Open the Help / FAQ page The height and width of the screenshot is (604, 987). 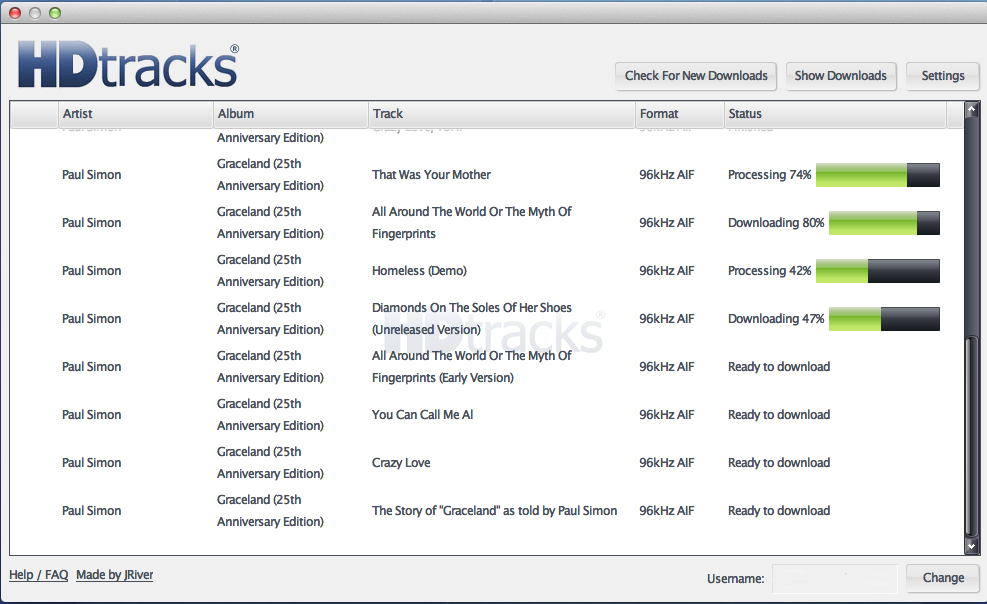pyautogui.click(x=38, y=574)
